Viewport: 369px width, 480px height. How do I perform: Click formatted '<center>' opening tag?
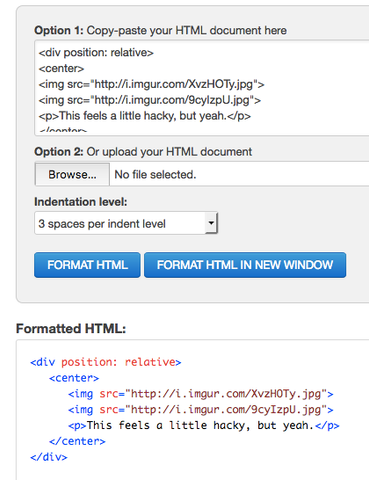click(x=74, y=378)
